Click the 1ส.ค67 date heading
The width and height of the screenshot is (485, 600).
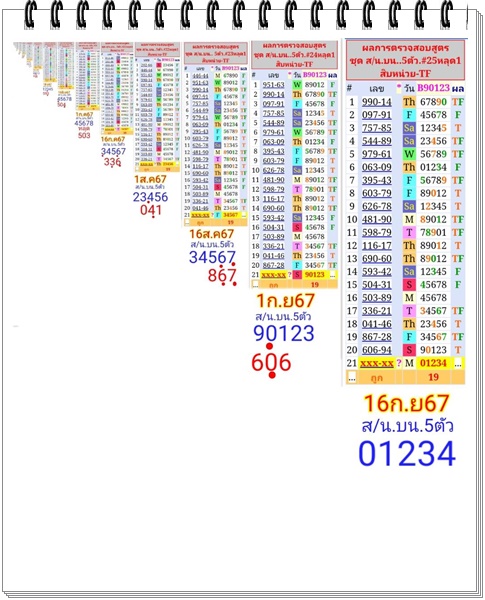click(x=150, y=179)
